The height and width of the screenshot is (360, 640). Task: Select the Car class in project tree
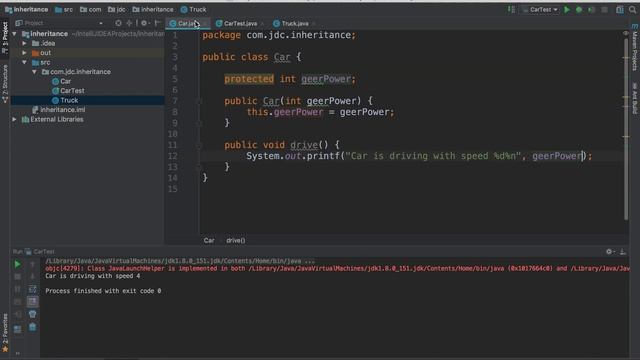pos(61,81)
